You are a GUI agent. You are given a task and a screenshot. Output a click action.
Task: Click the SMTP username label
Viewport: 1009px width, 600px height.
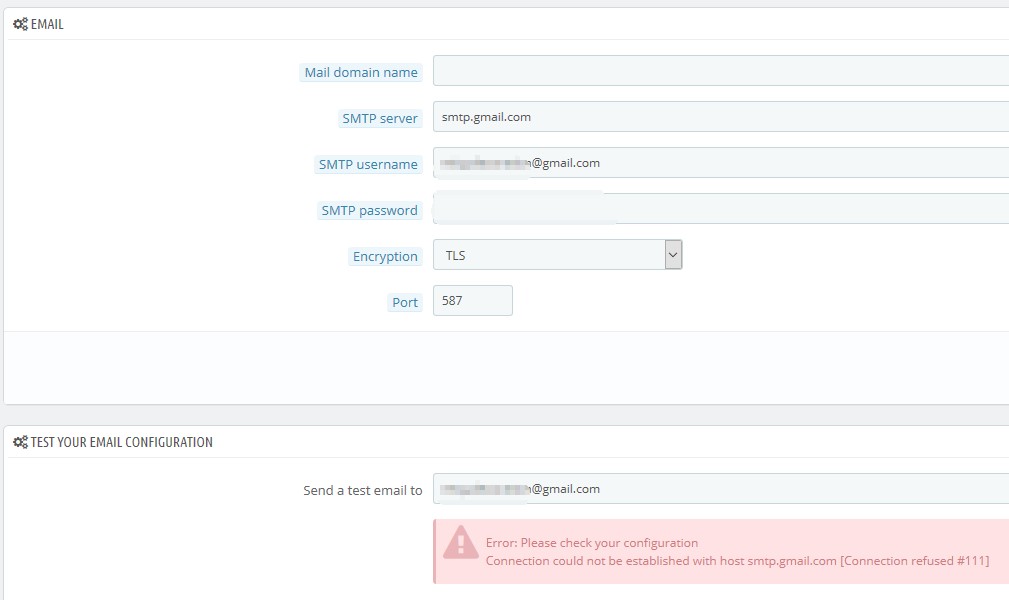click(x=368, y=165)
